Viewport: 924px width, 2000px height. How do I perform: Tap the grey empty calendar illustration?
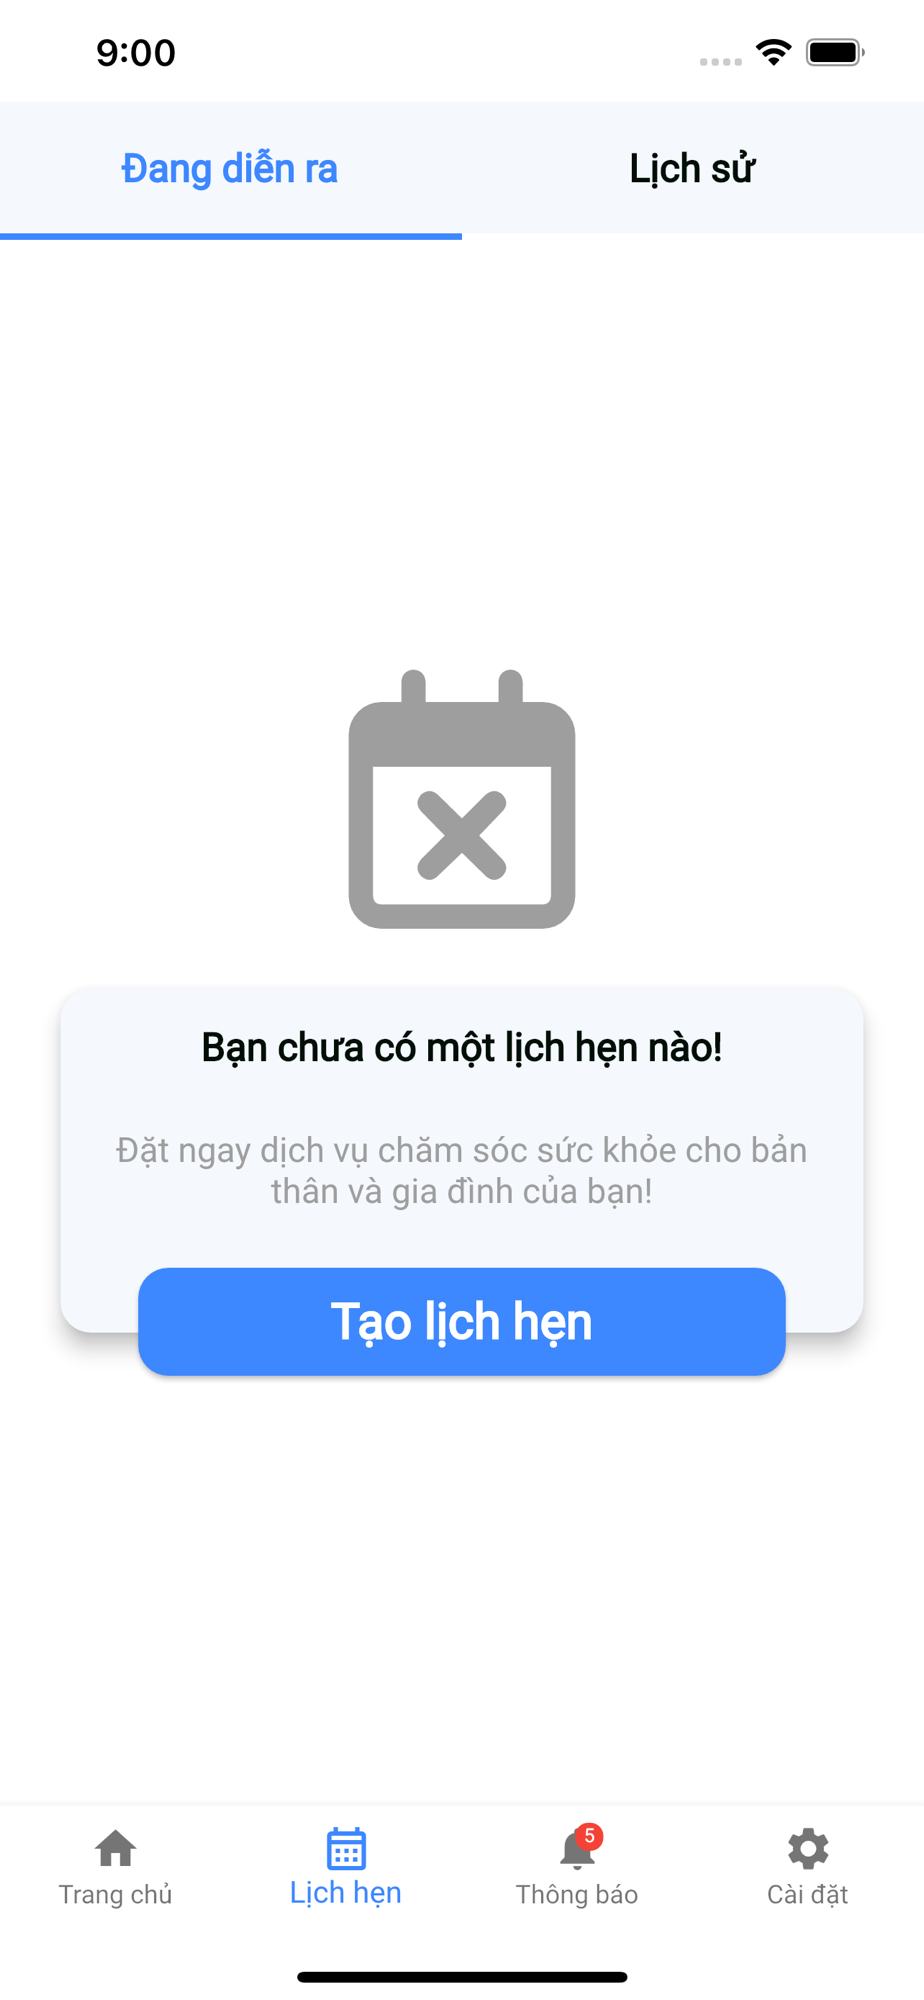[x=462, y=799]
